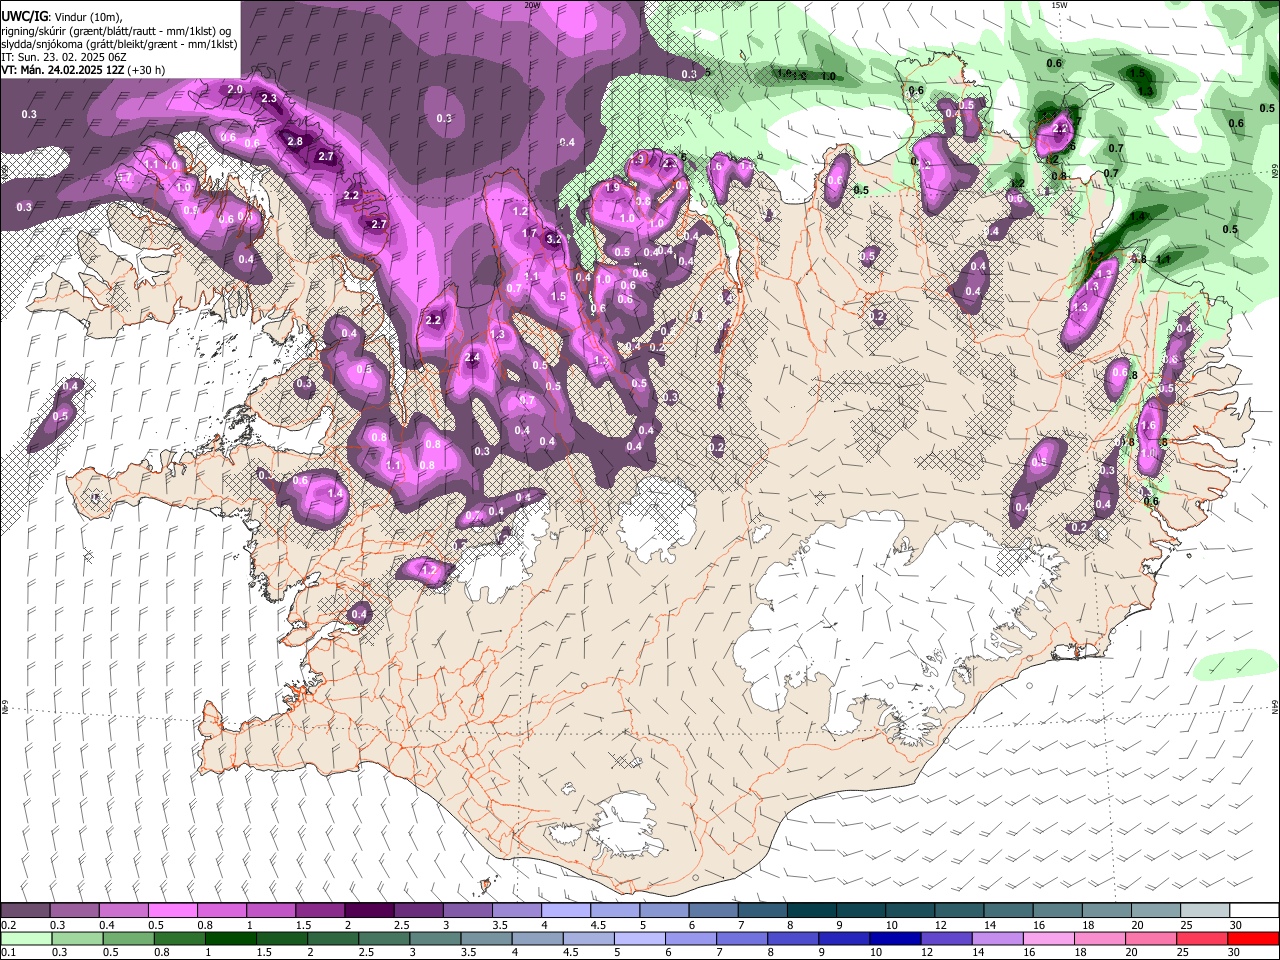Click the dark teal snow-scale swatch labeled 8

810,910
